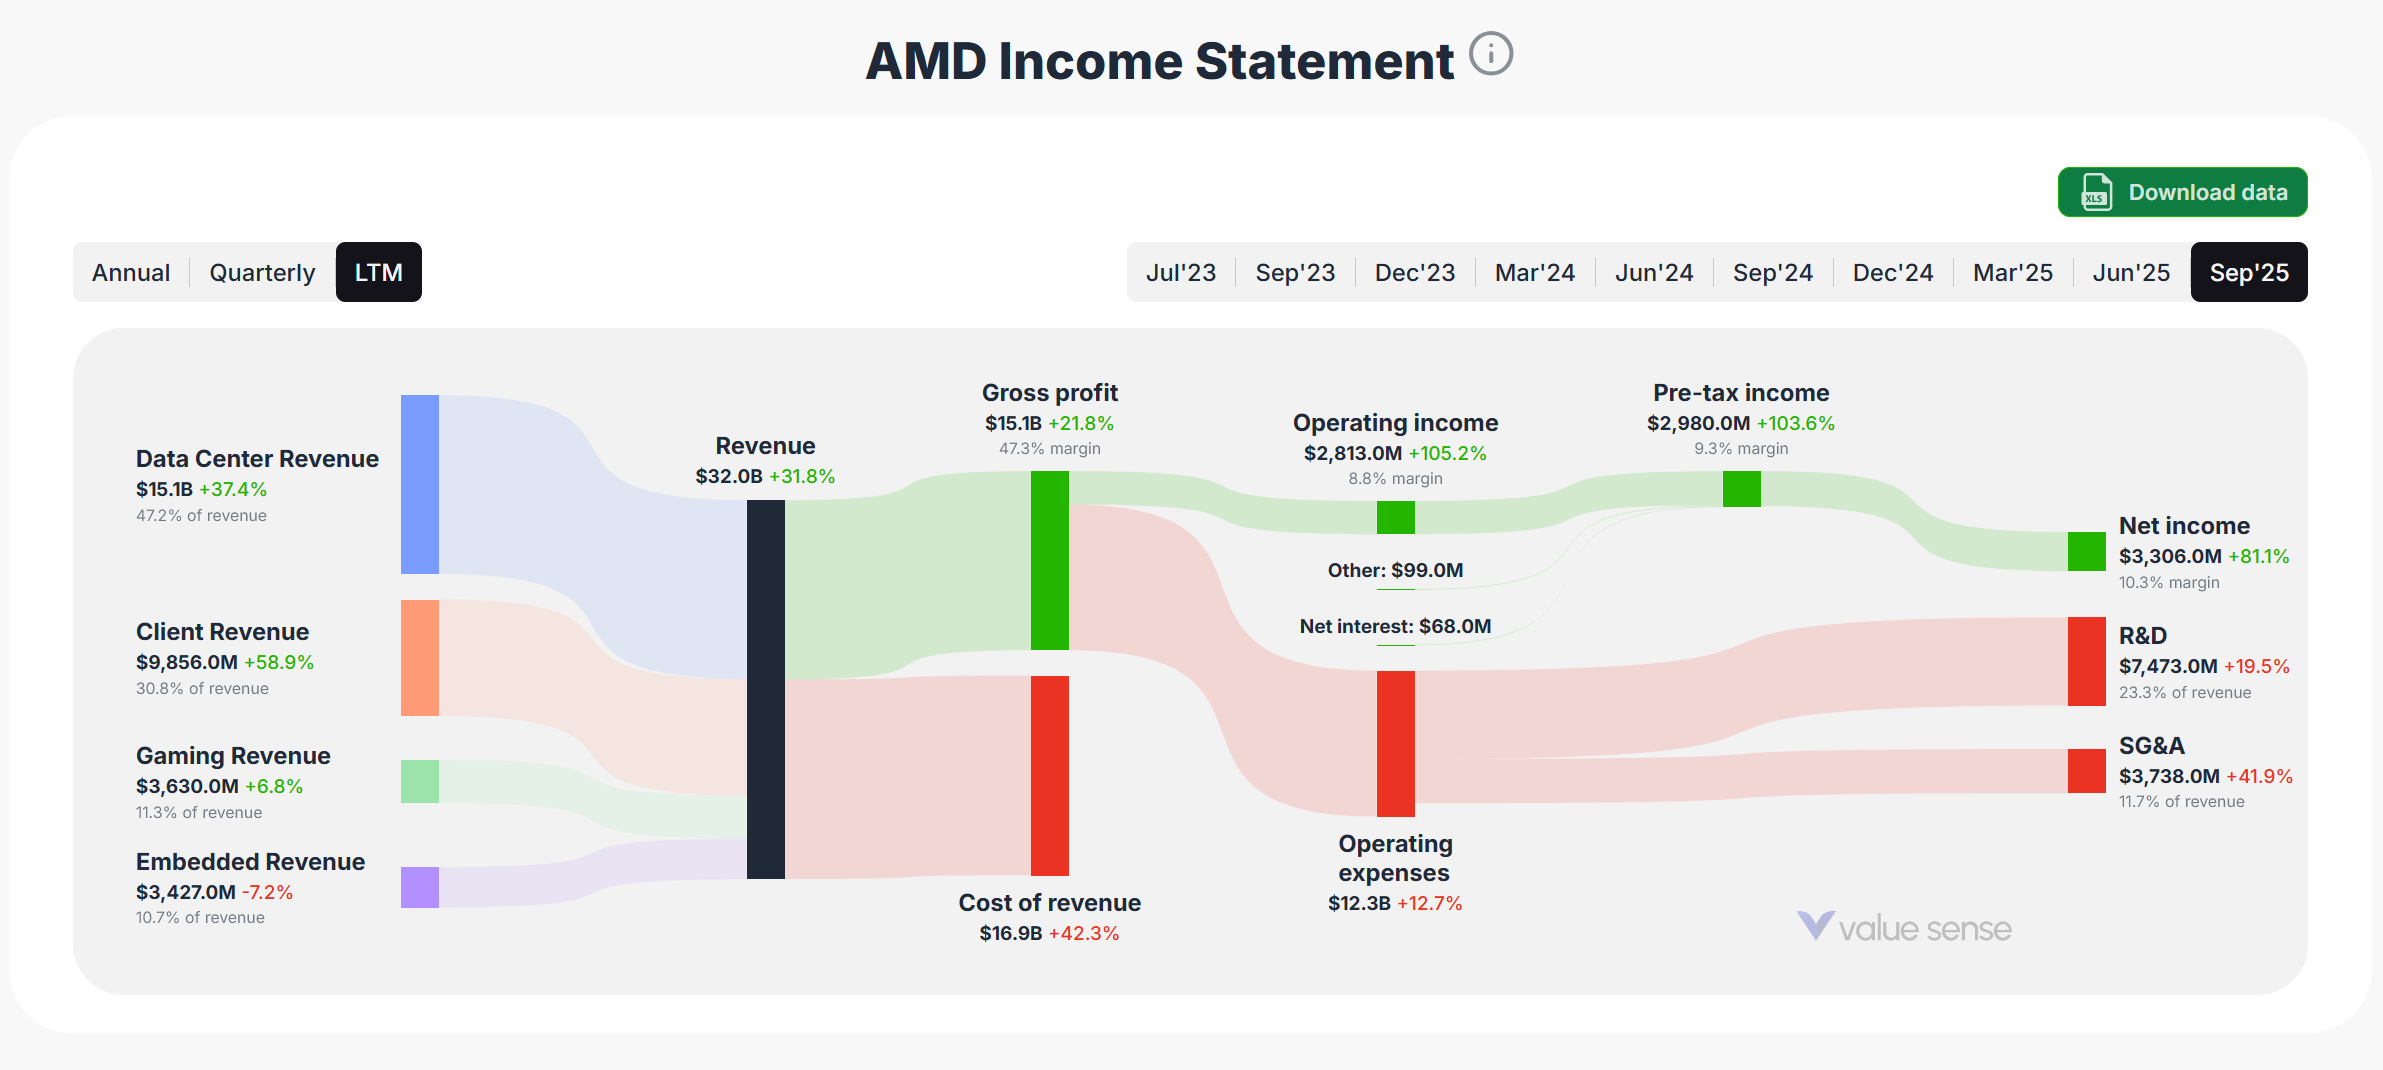Switch to the Quarterly view tab
This screenshot has width=2383, height=1070.
click(262, 272)
